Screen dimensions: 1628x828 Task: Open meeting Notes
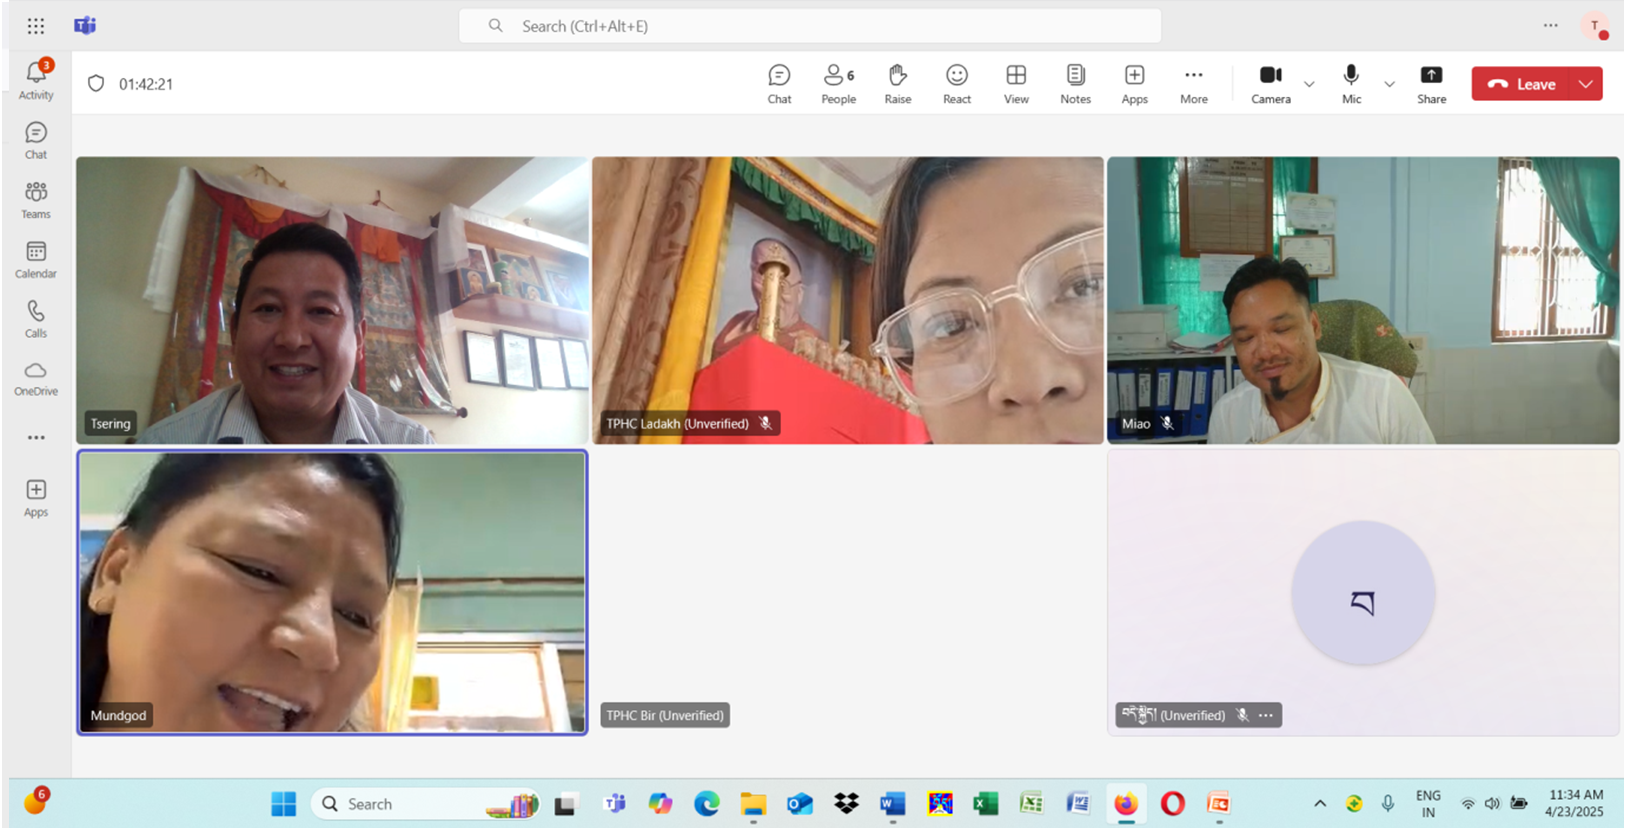pyautogui.click(x=1075, y=84)
